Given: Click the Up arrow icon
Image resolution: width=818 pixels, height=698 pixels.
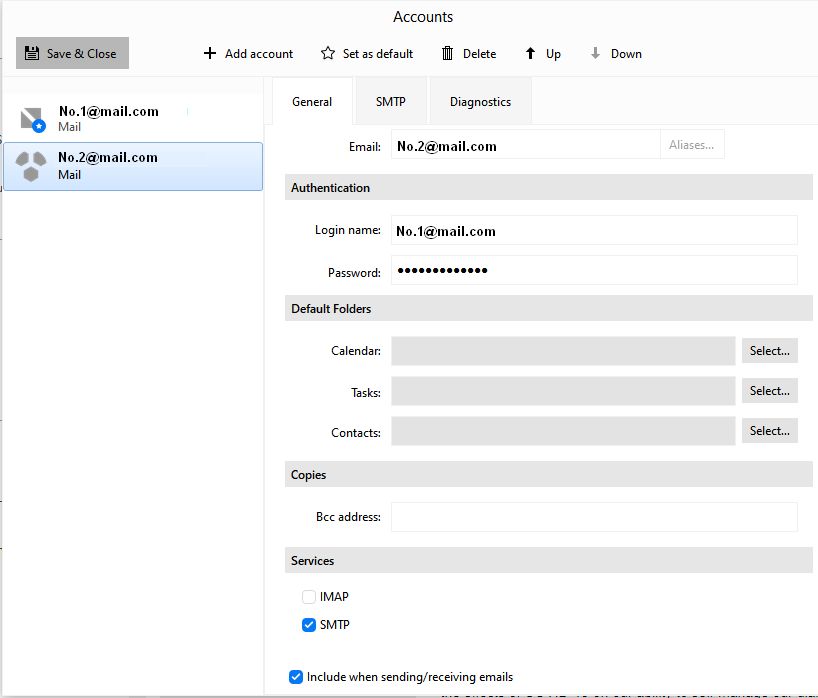Looking at the screenshot, I should point(530,53).
